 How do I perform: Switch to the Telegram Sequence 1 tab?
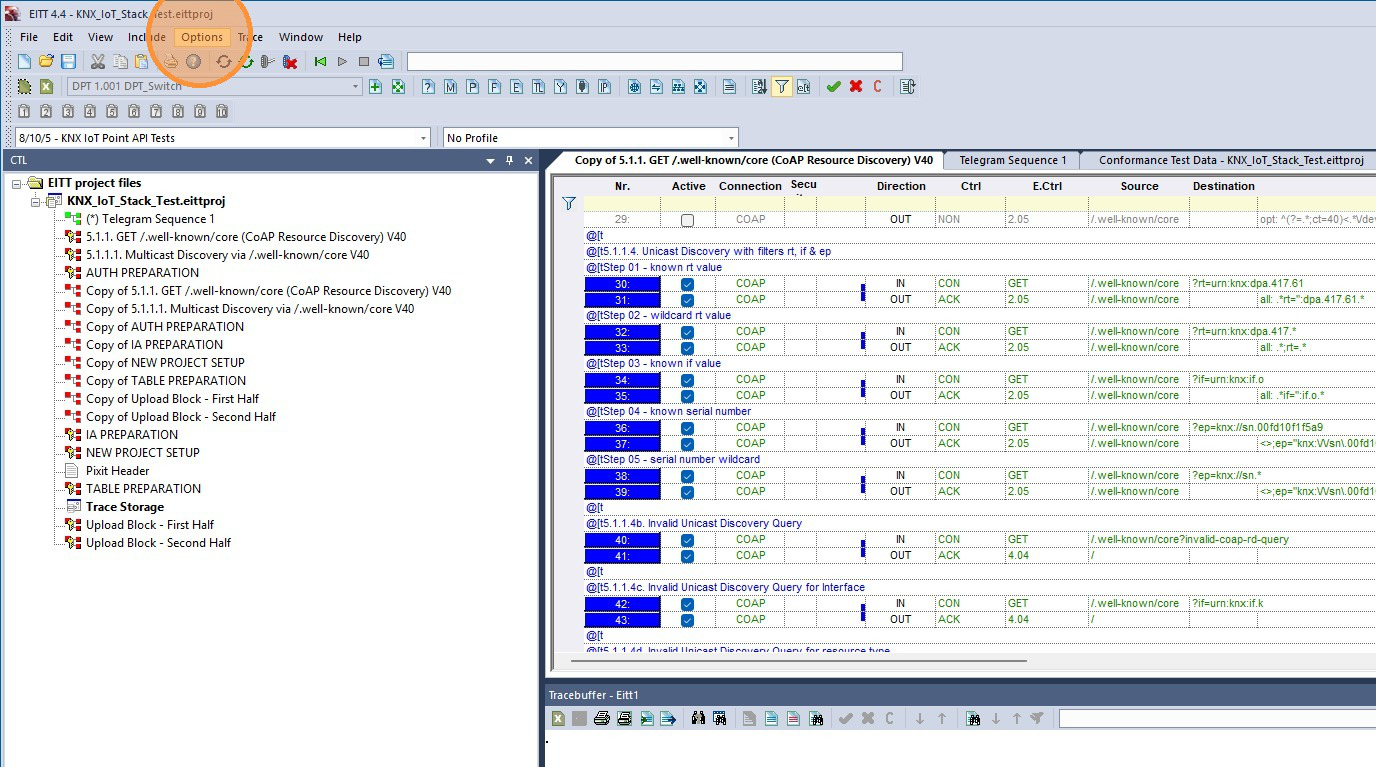point(1012,160)
